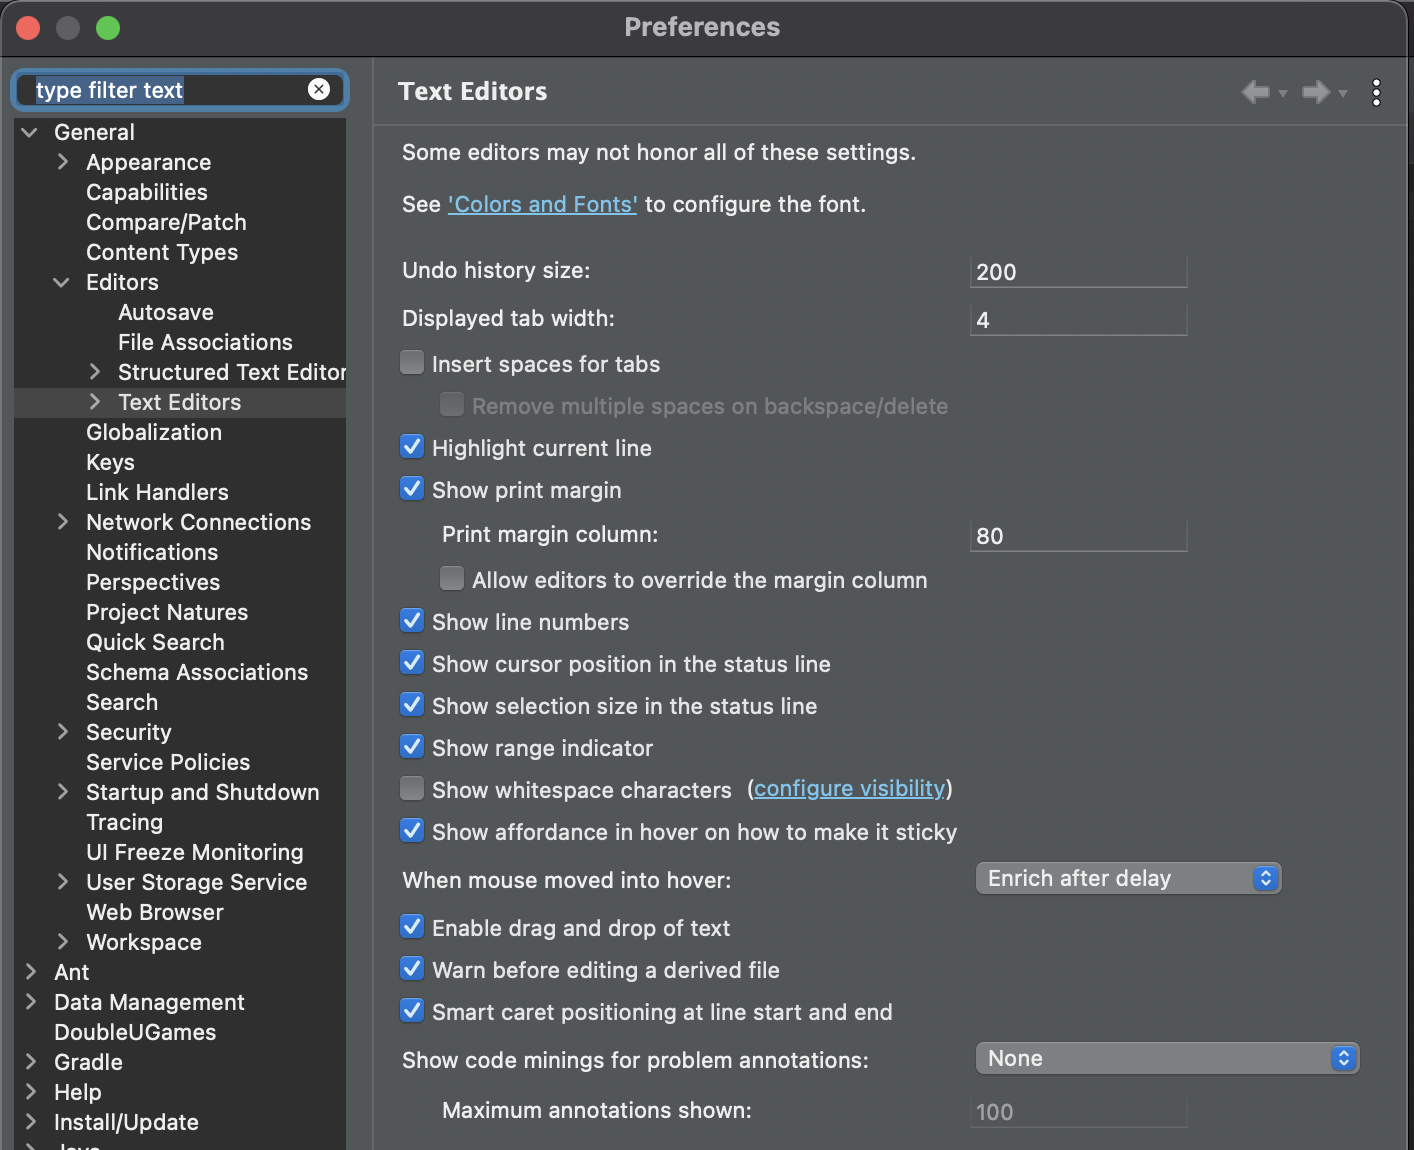Uncheck Show print margin
Image resolution: width=1414 pixels, height=1150 pixels.
[x=412, y=488]
